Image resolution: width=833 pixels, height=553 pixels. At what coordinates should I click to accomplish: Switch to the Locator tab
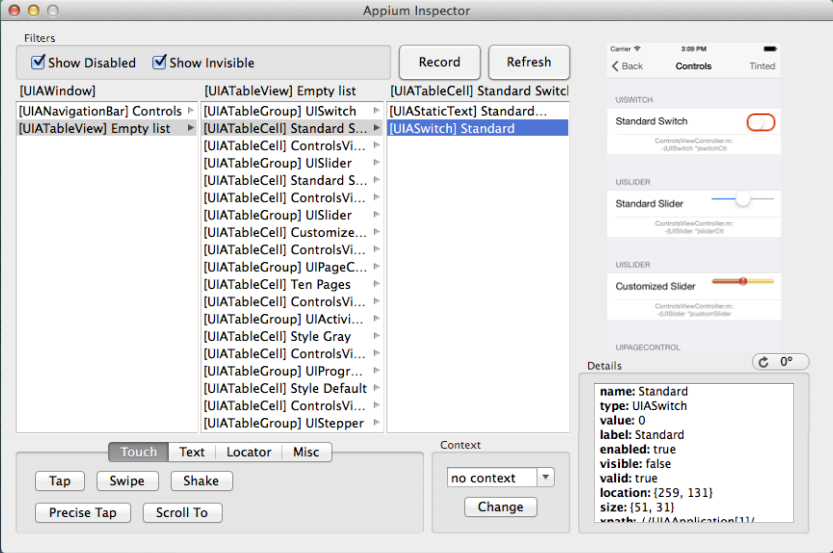pos(249,452)
